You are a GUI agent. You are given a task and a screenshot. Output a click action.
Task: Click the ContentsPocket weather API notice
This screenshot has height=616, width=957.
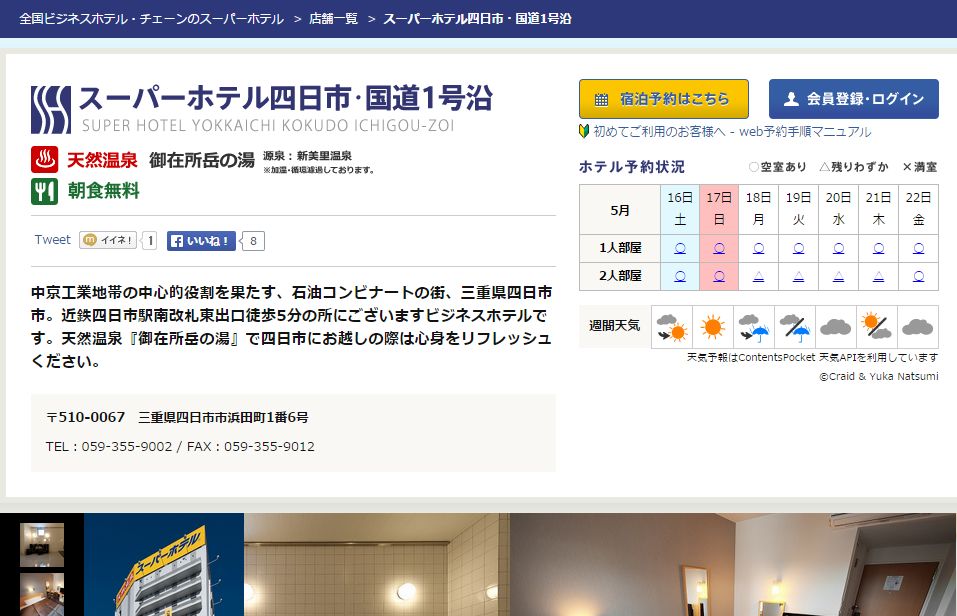pos(812,358)
